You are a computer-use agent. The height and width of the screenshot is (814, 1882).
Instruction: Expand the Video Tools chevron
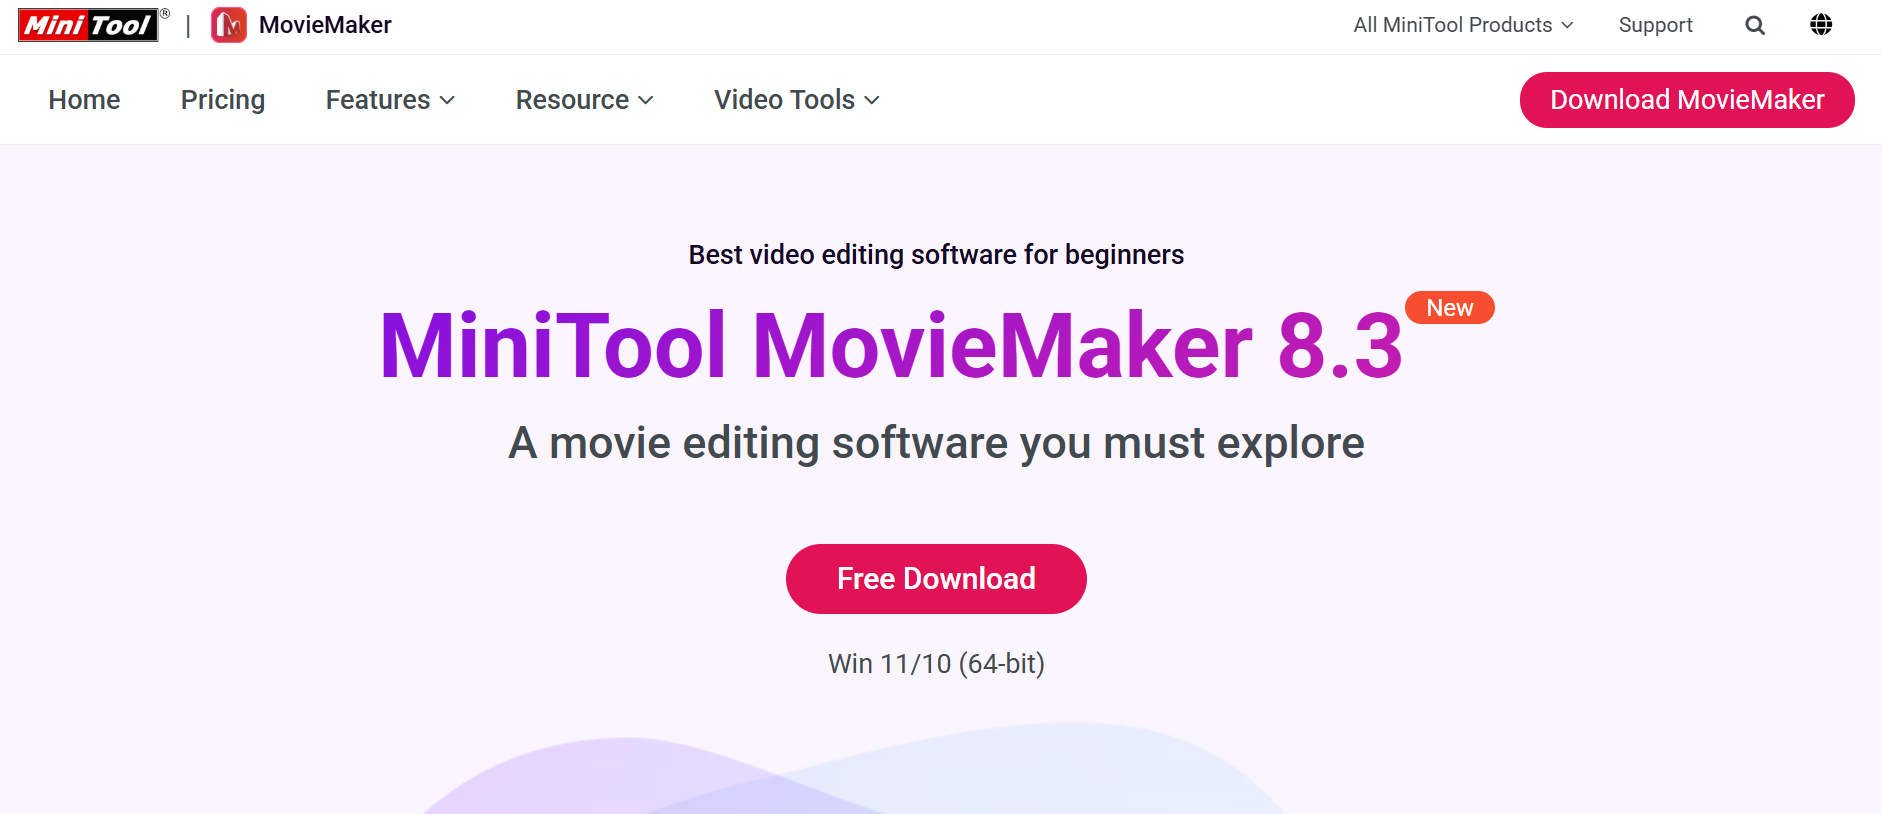[x=872, y=100]
